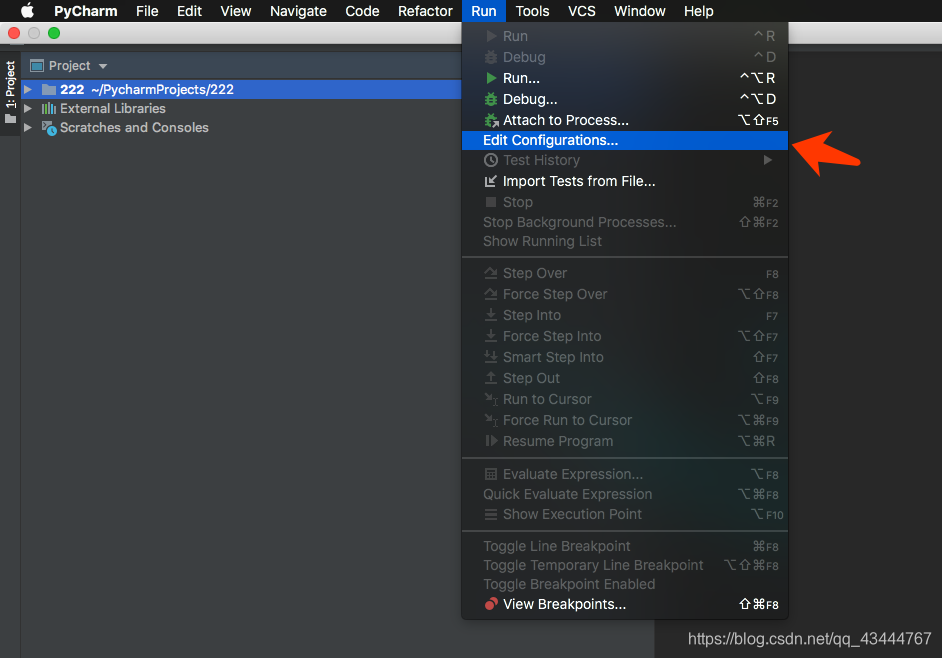Expand Scratches and Consoles node

coord(28,127)
